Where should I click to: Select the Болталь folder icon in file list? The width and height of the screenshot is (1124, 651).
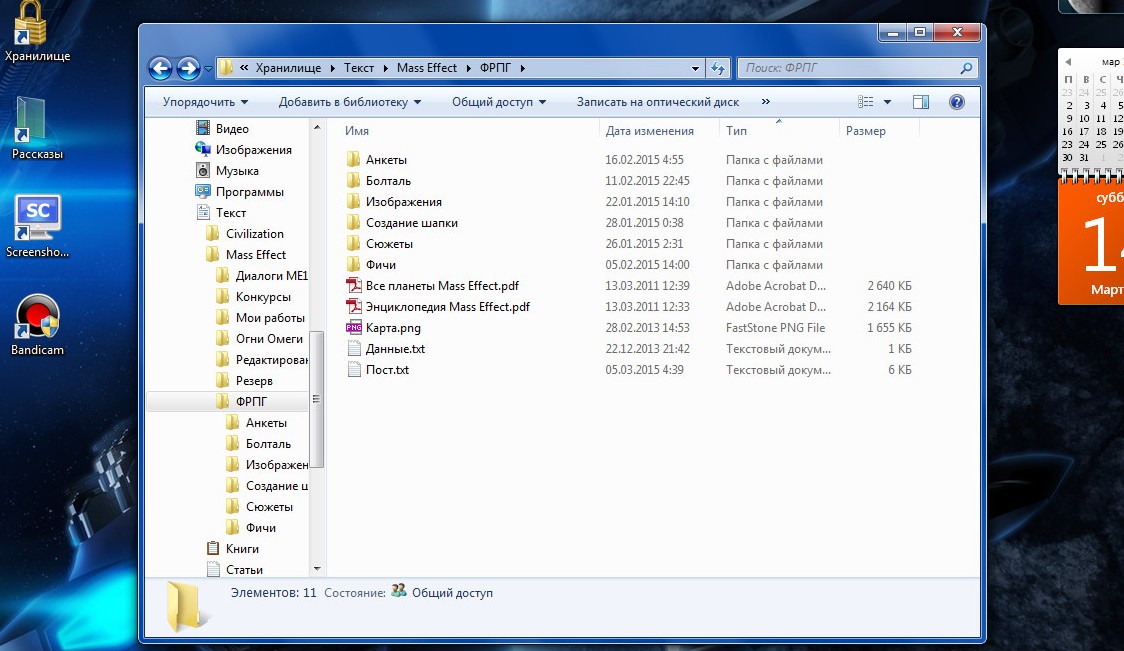coord(353,181)
